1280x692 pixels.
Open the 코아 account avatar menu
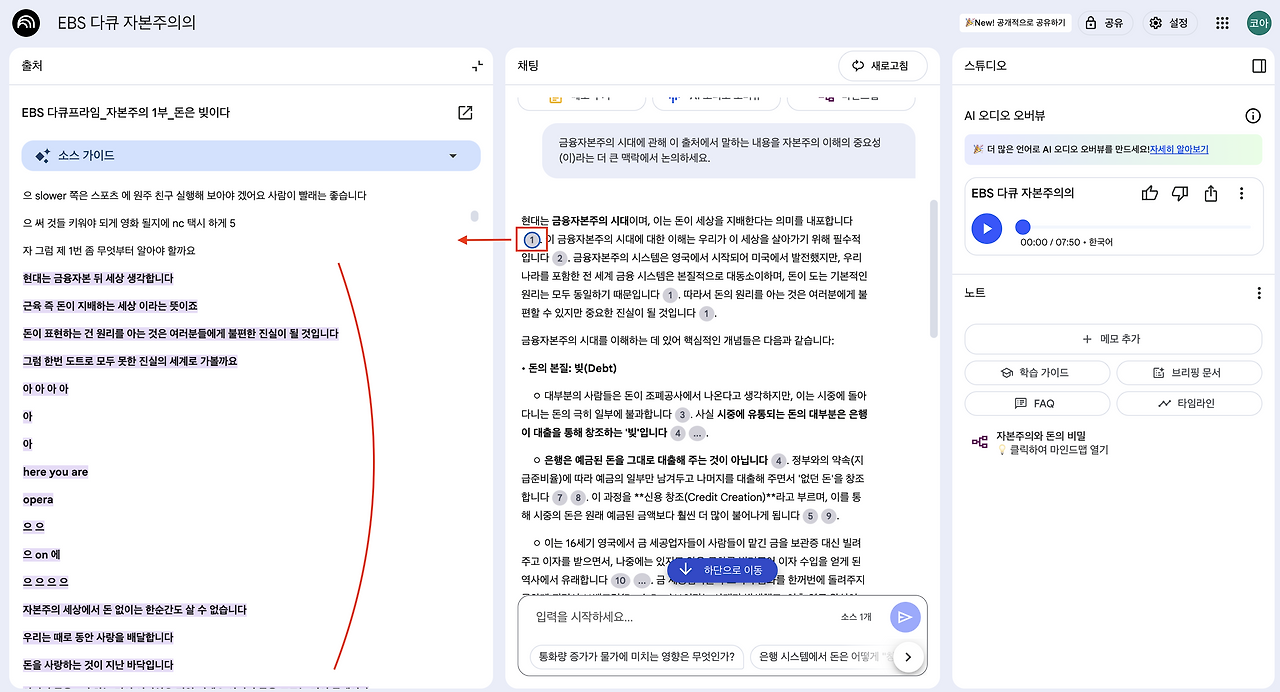(x=1258, y=21)
